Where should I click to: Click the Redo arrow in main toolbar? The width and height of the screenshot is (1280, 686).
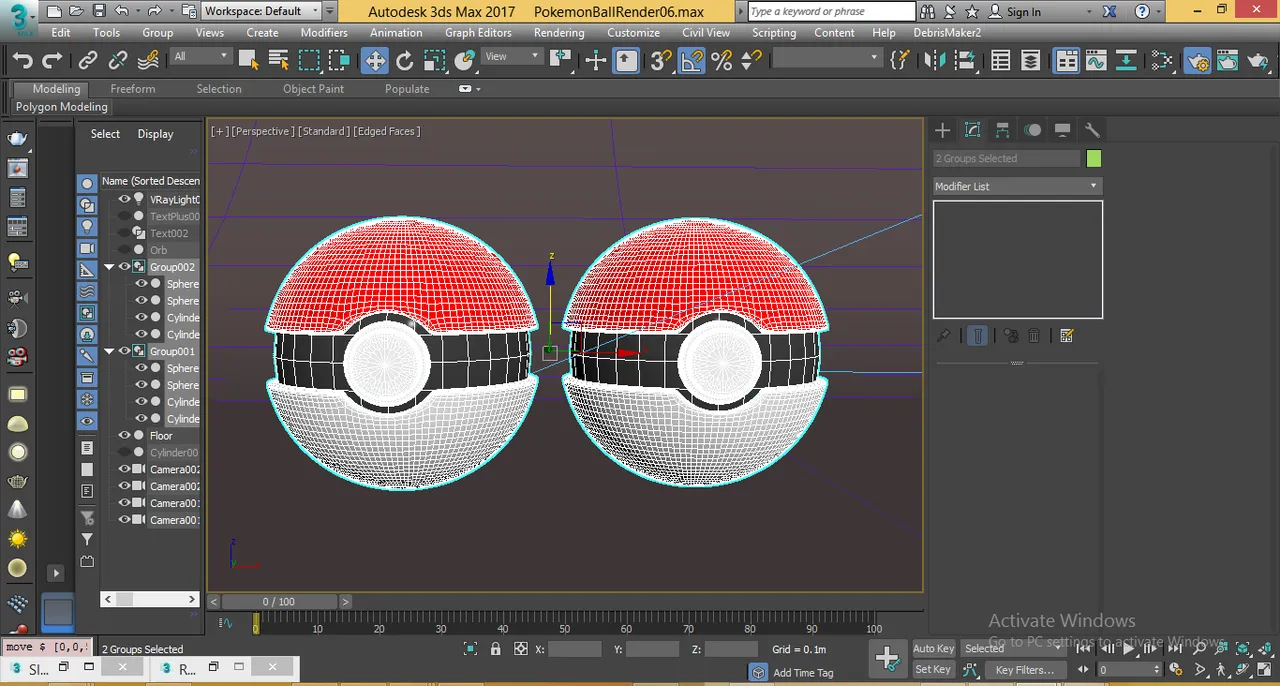52,61
